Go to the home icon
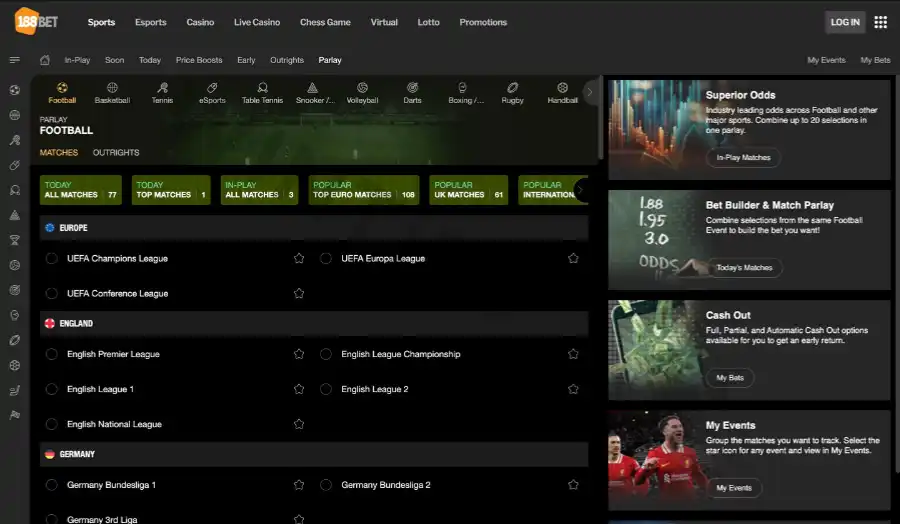Screen dimensions: 900x524 click(45, 60)
